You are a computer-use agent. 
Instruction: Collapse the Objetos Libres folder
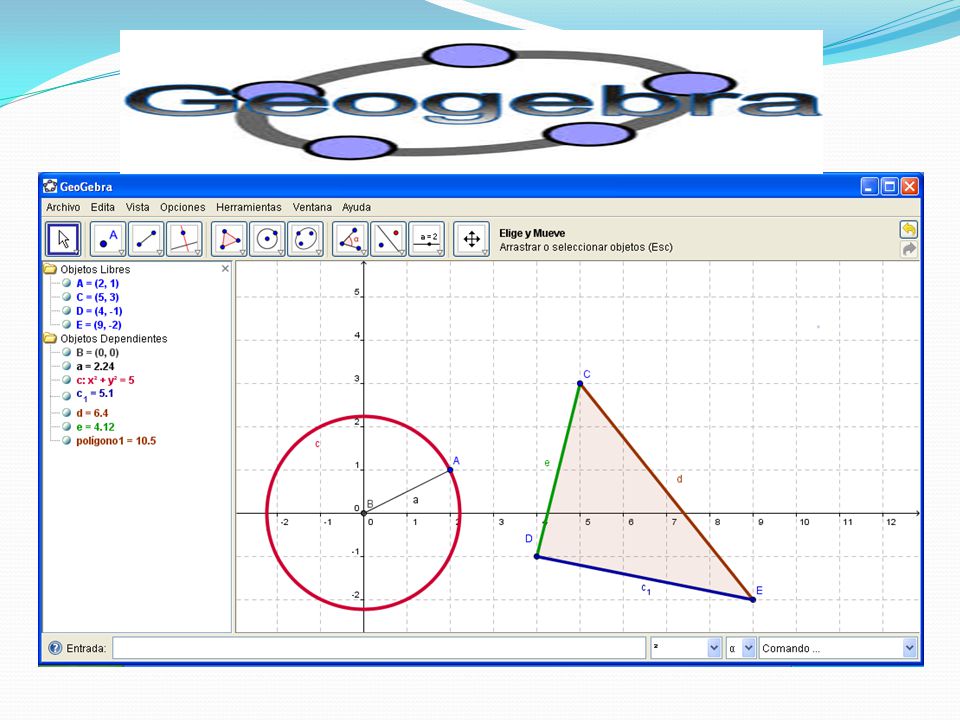point(50,269)
